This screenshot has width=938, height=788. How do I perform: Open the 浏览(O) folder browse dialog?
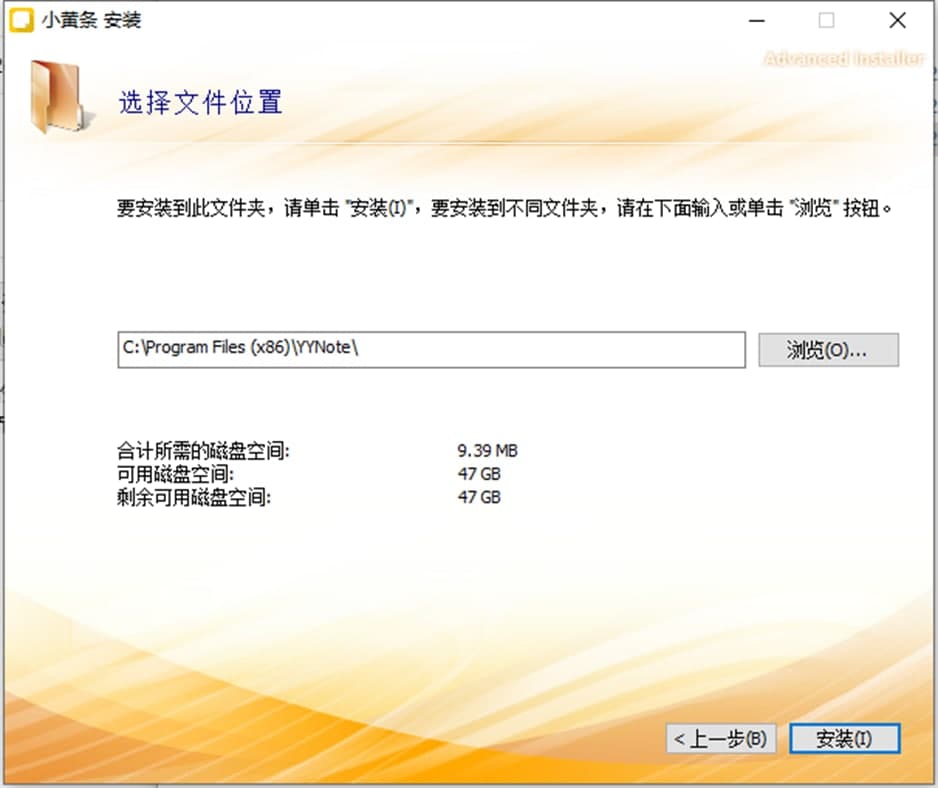tap(829, 349)
